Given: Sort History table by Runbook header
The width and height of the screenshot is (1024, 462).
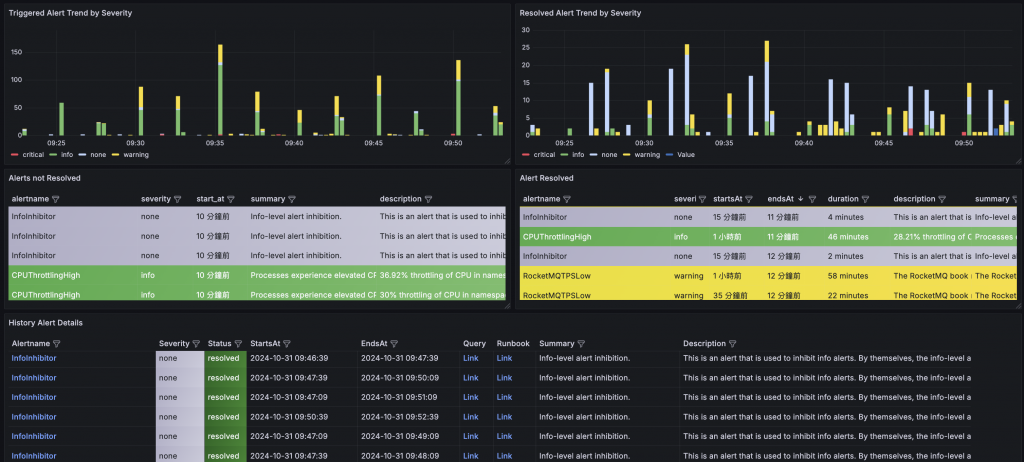Looking at the screenshot, I should [513, 344].
